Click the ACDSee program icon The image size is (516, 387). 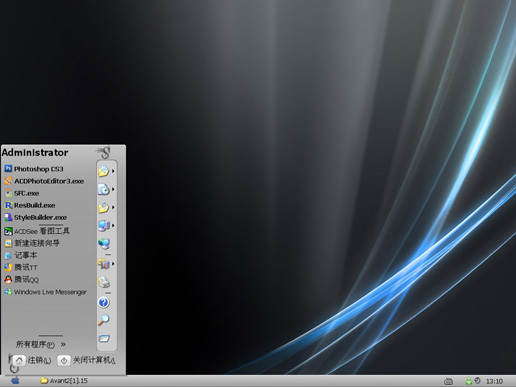point(8,231)
